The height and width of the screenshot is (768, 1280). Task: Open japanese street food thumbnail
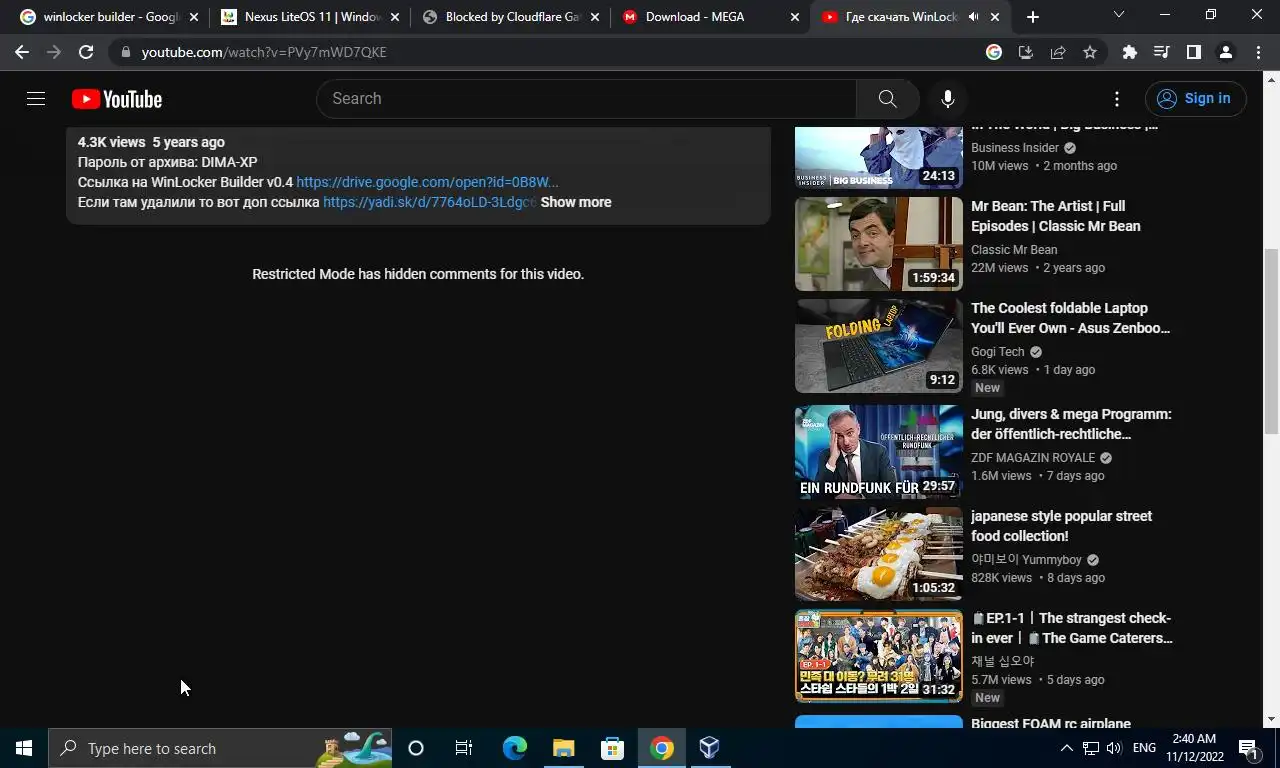click(879, 554)
